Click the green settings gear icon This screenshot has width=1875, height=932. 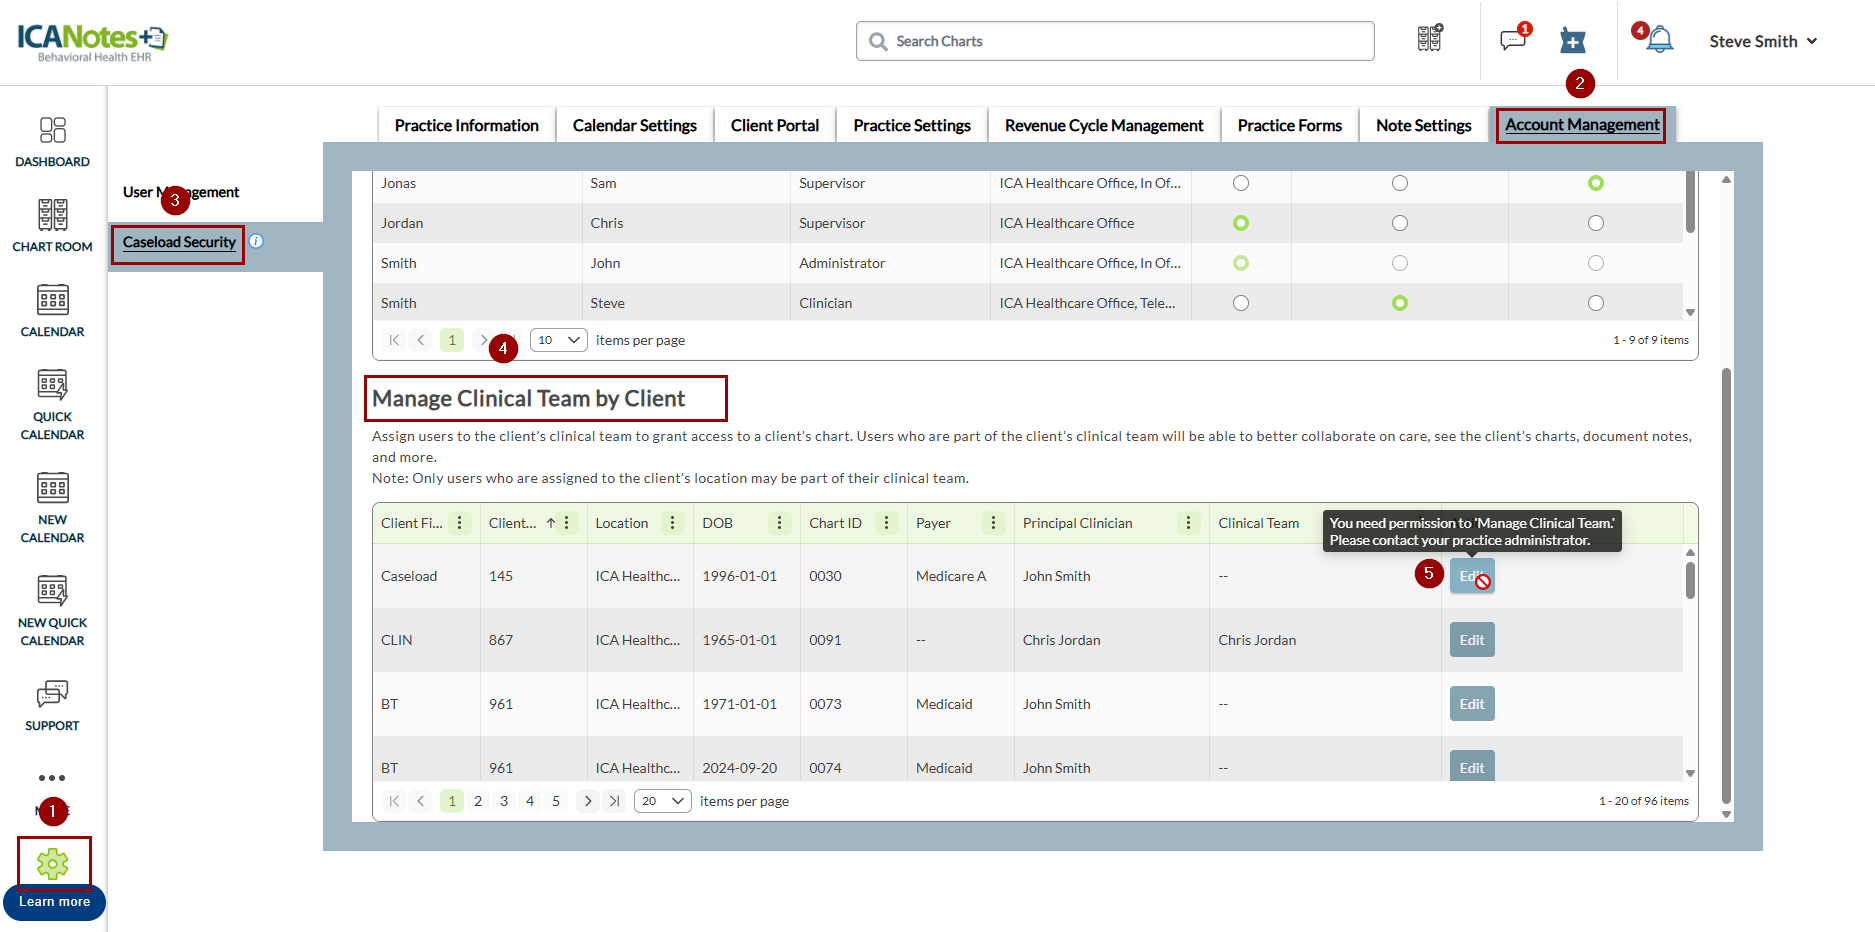pyautogui.click(x=53, y=863)
